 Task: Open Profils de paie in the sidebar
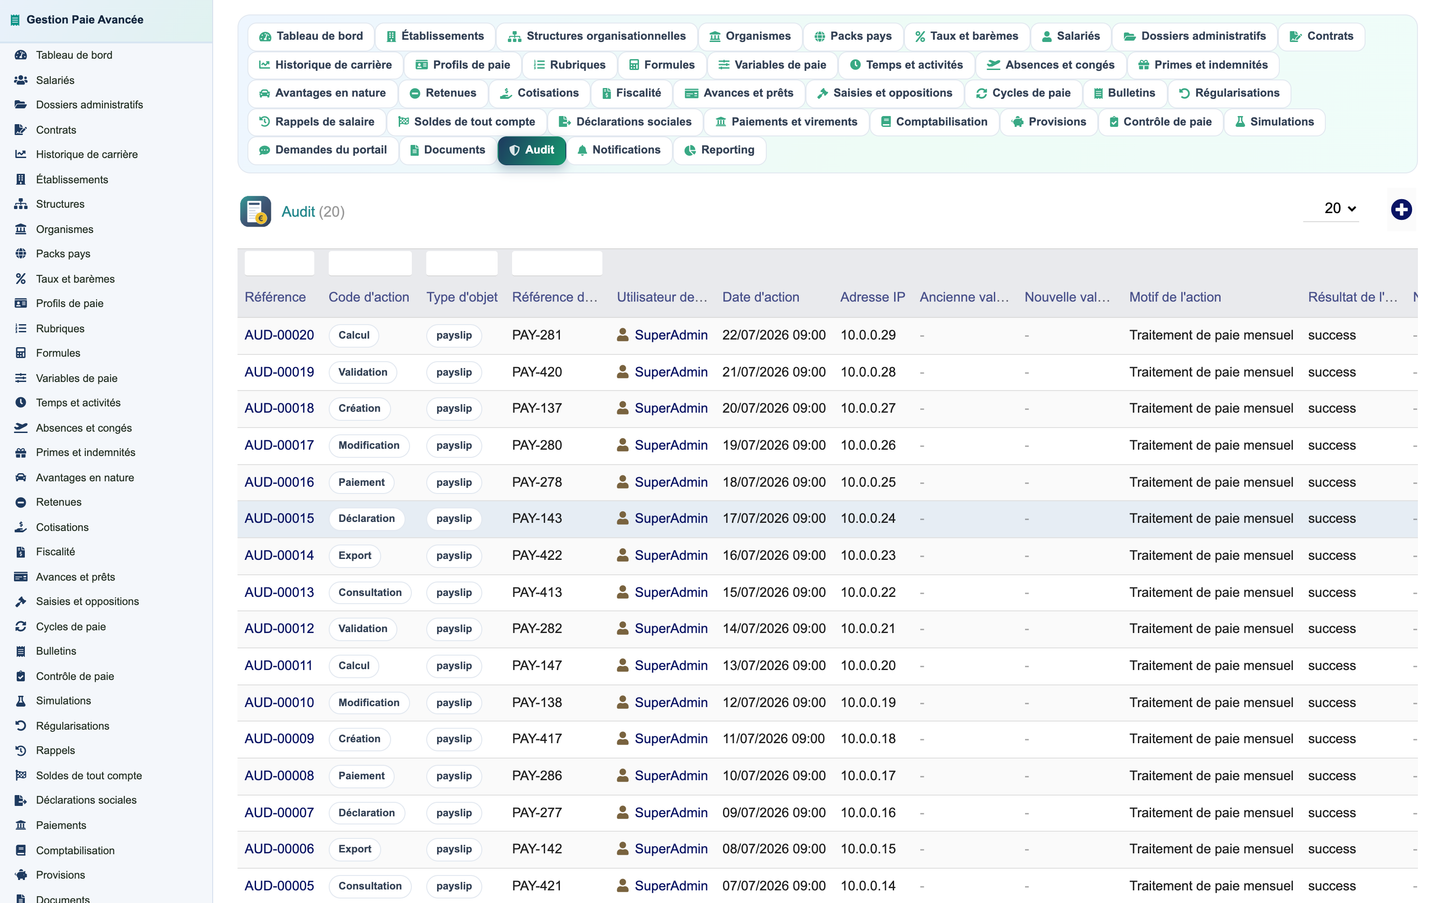click(70, 304)
